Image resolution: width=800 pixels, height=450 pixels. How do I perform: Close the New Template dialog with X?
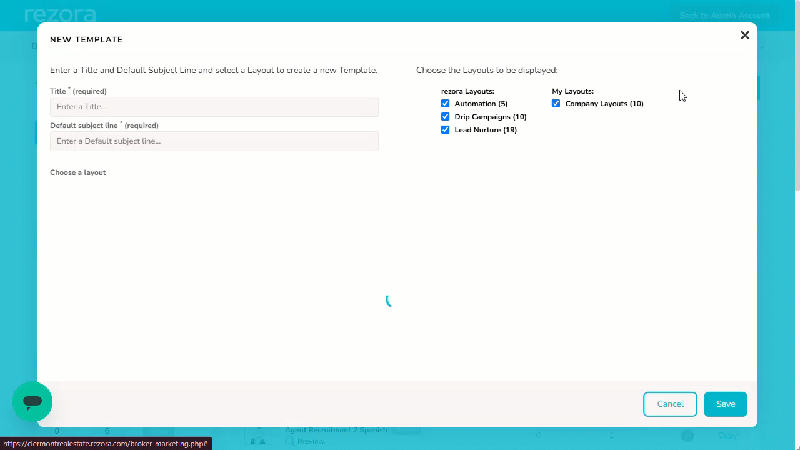(744, 35)
